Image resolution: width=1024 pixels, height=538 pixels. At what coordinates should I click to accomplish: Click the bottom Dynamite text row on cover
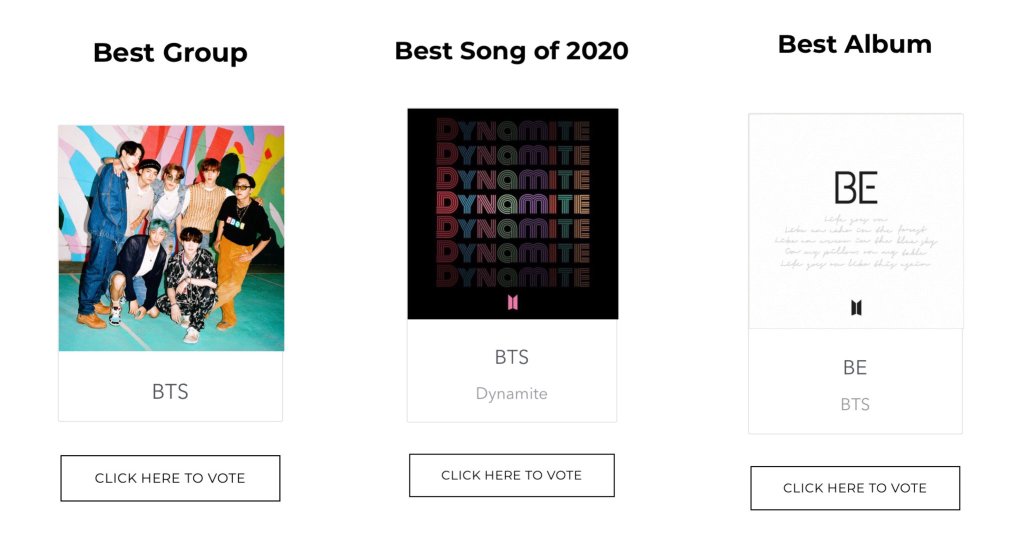(x=512, y=274)
